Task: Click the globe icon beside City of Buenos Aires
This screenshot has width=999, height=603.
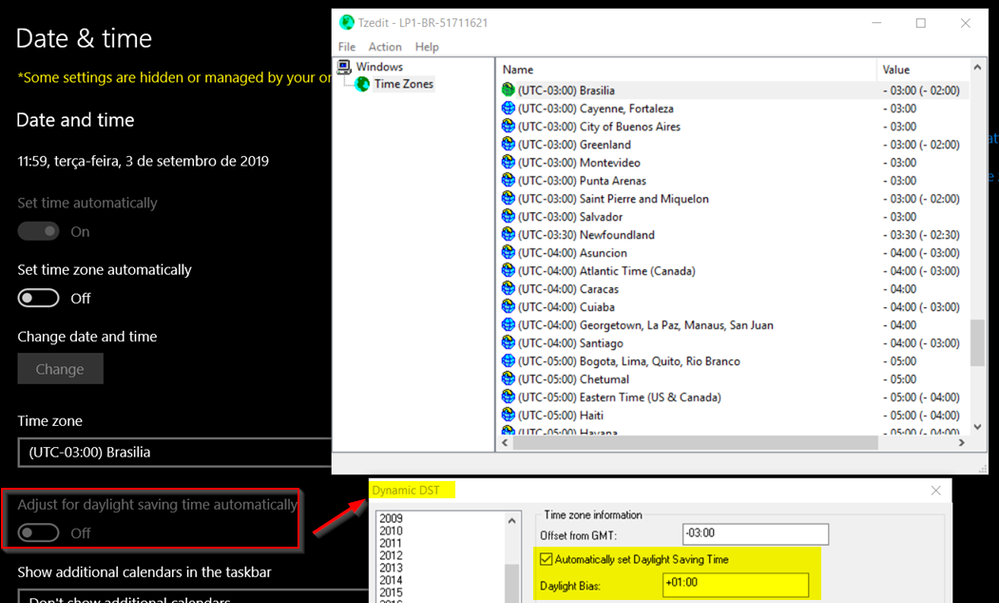Action: coord(508,126)
